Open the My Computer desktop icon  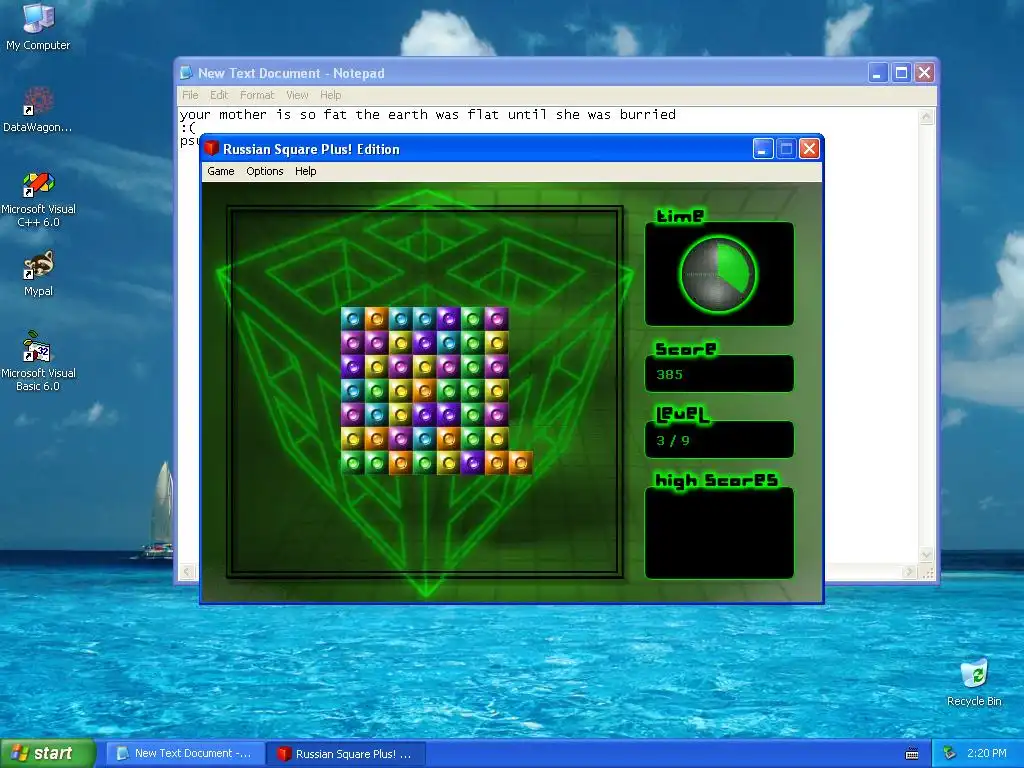[38, 27]
